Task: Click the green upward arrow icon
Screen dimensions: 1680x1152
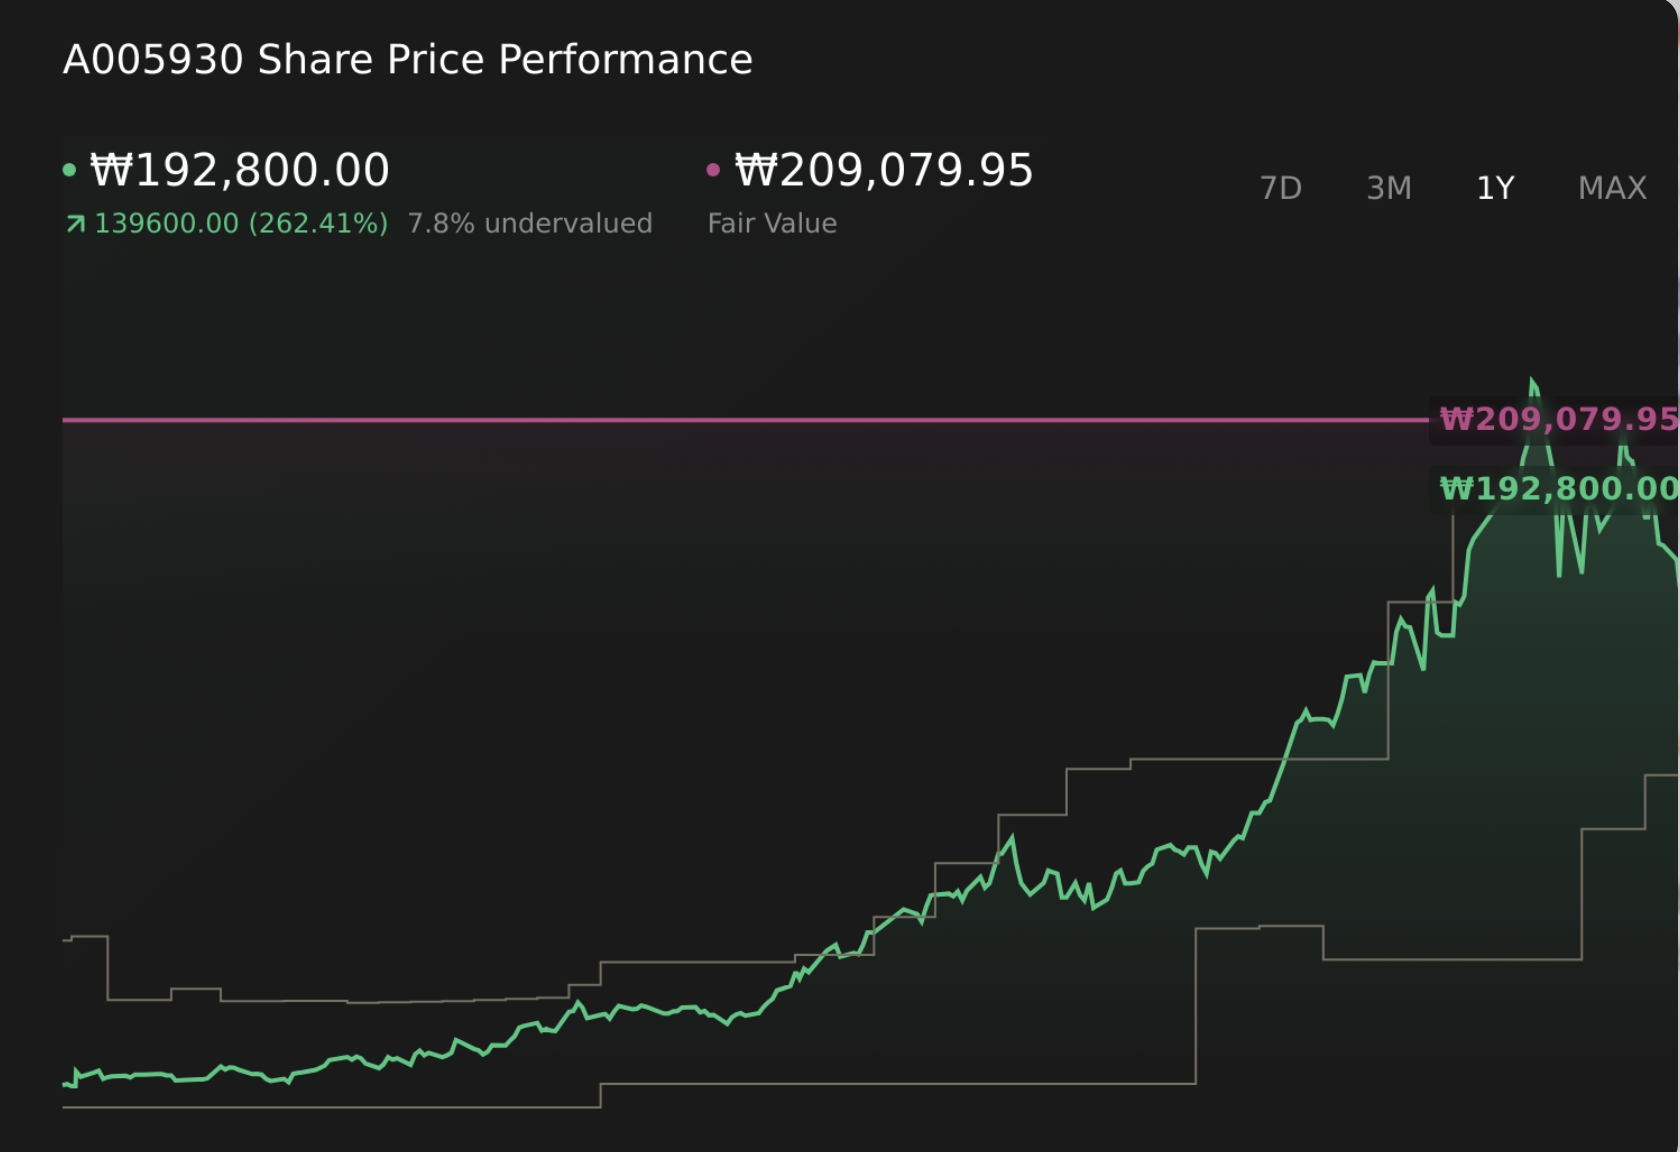Action: click(76, 224)
